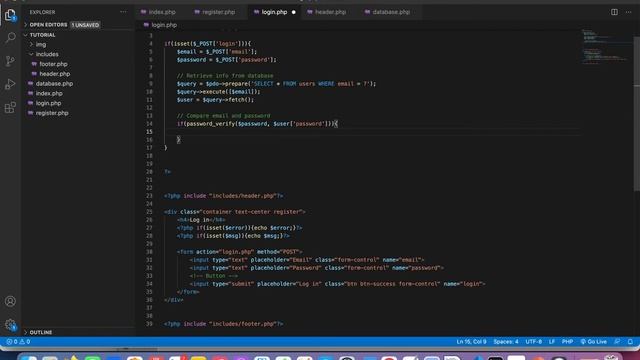The height and width of the screenshot is (360, 640).
Task: Open database.php in the file tree
Action: (x=54, y=84)
